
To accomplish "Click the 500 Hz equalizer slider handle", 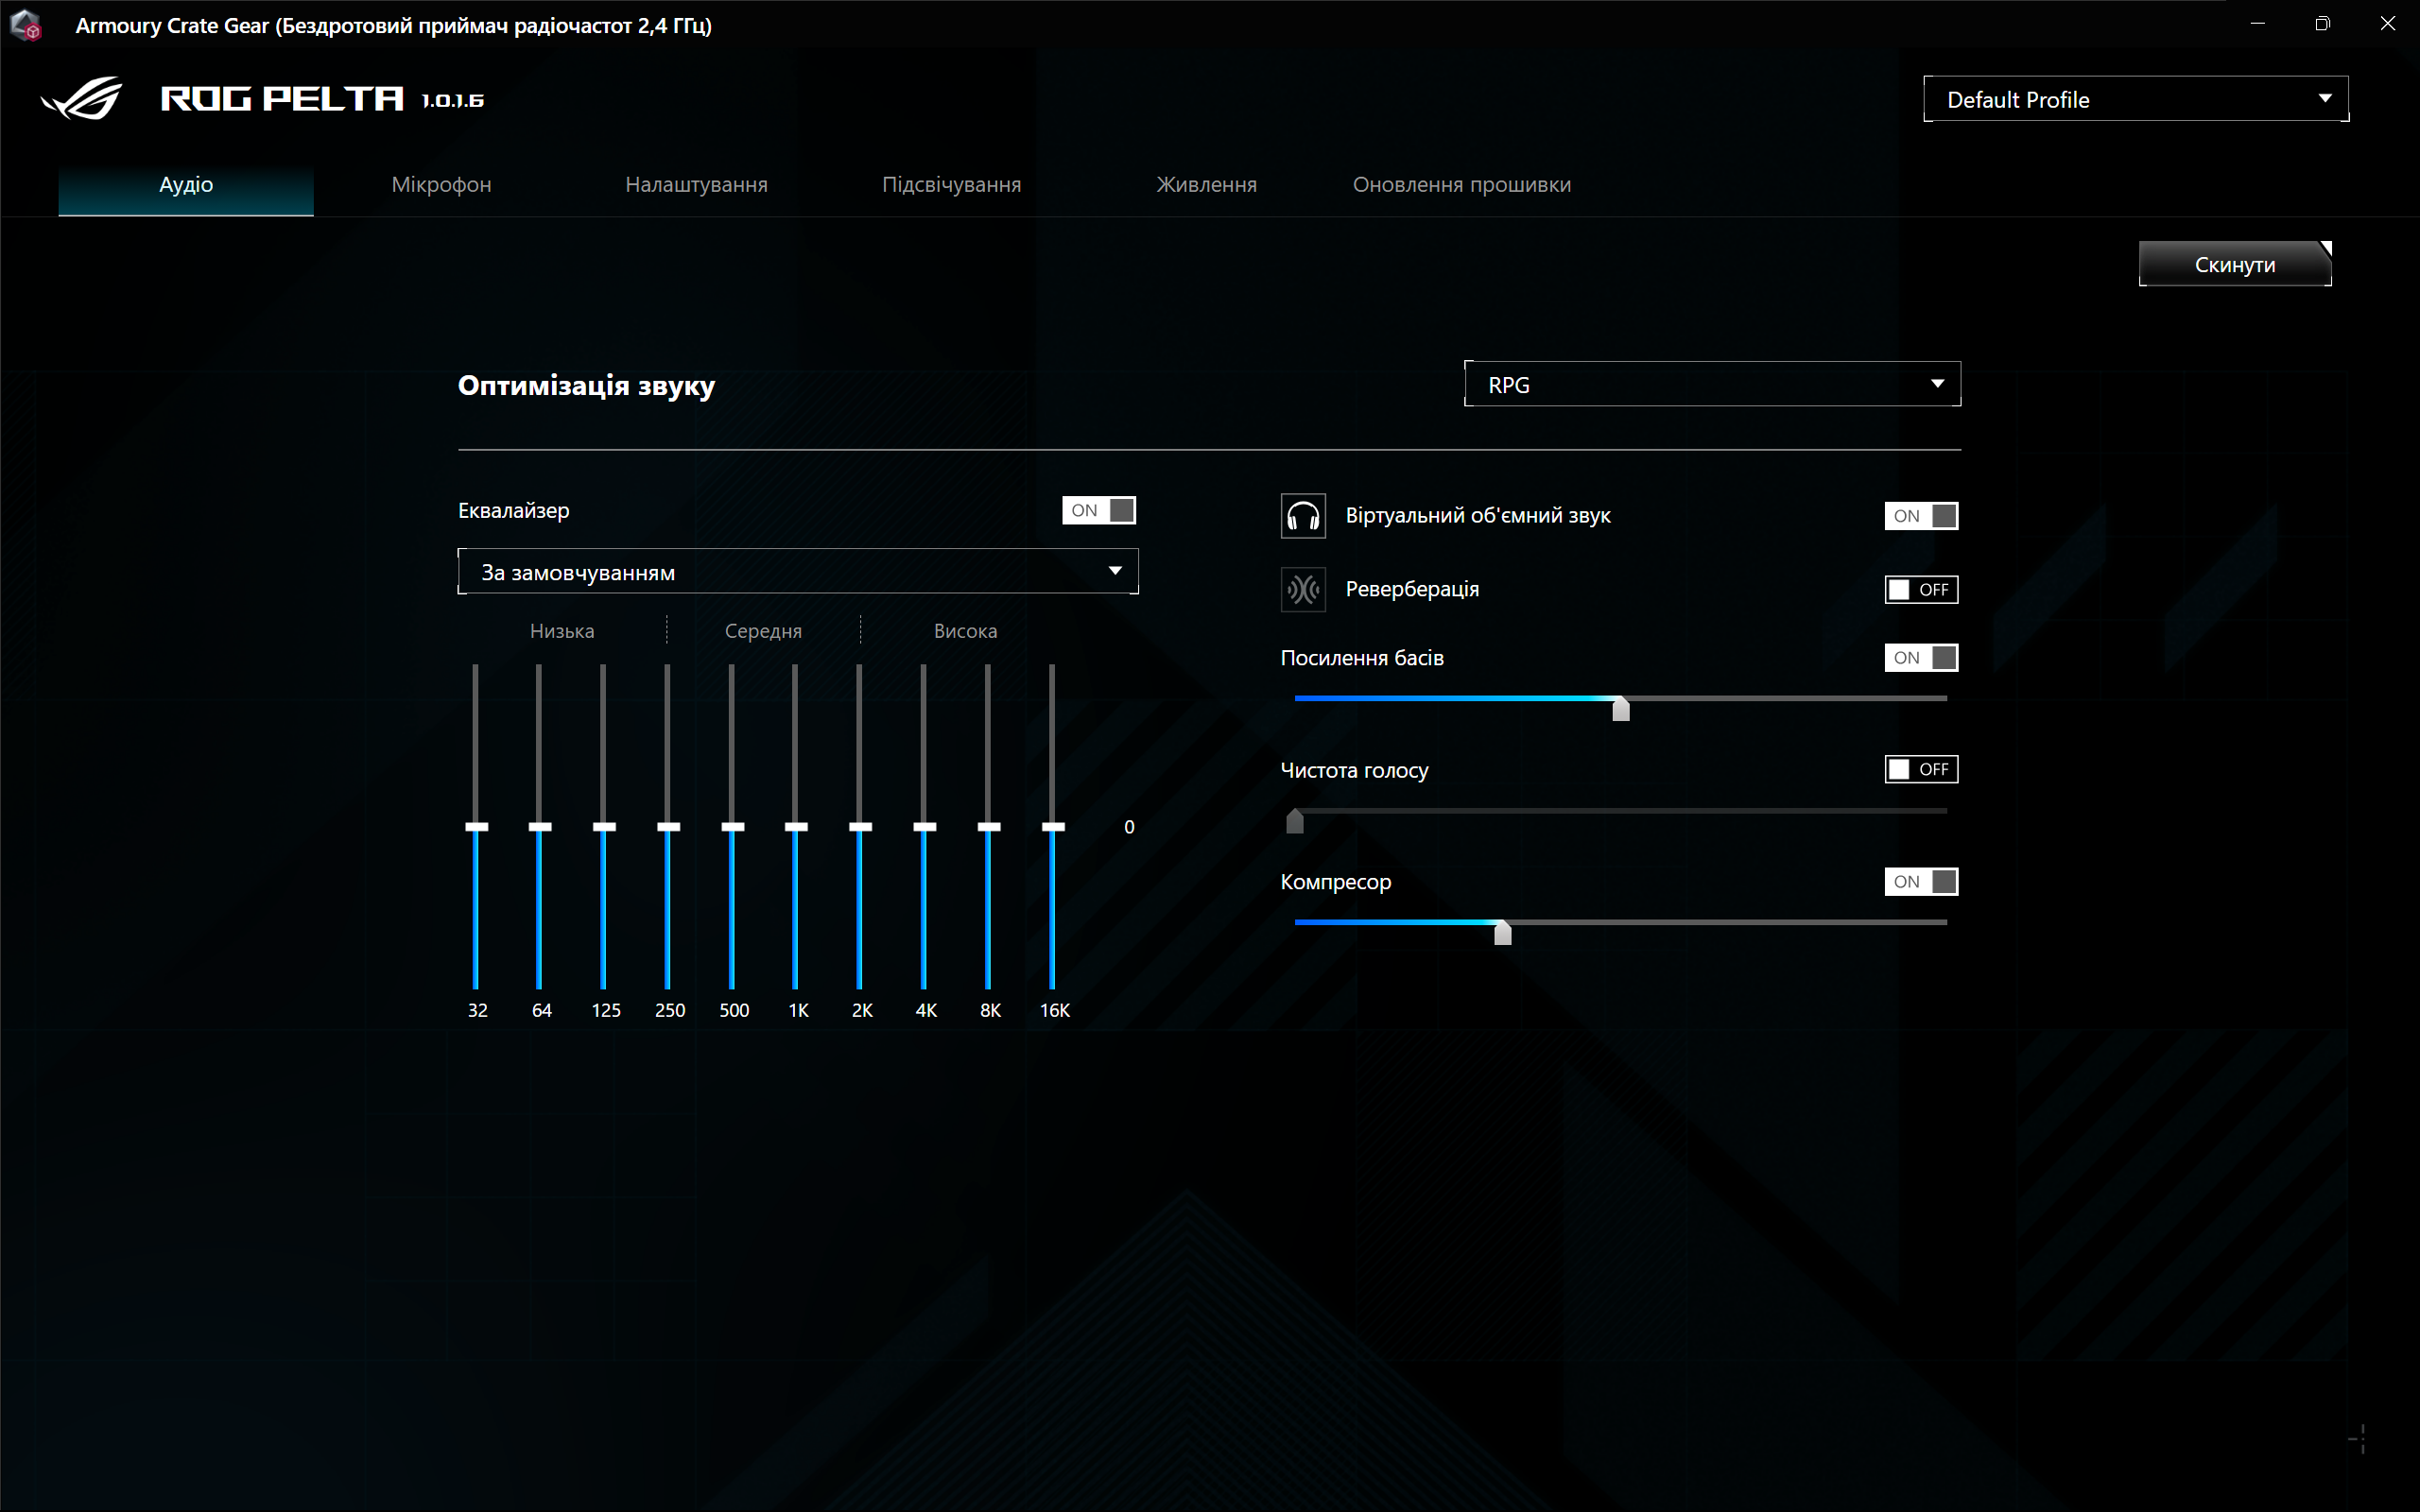I will point(733,827).
